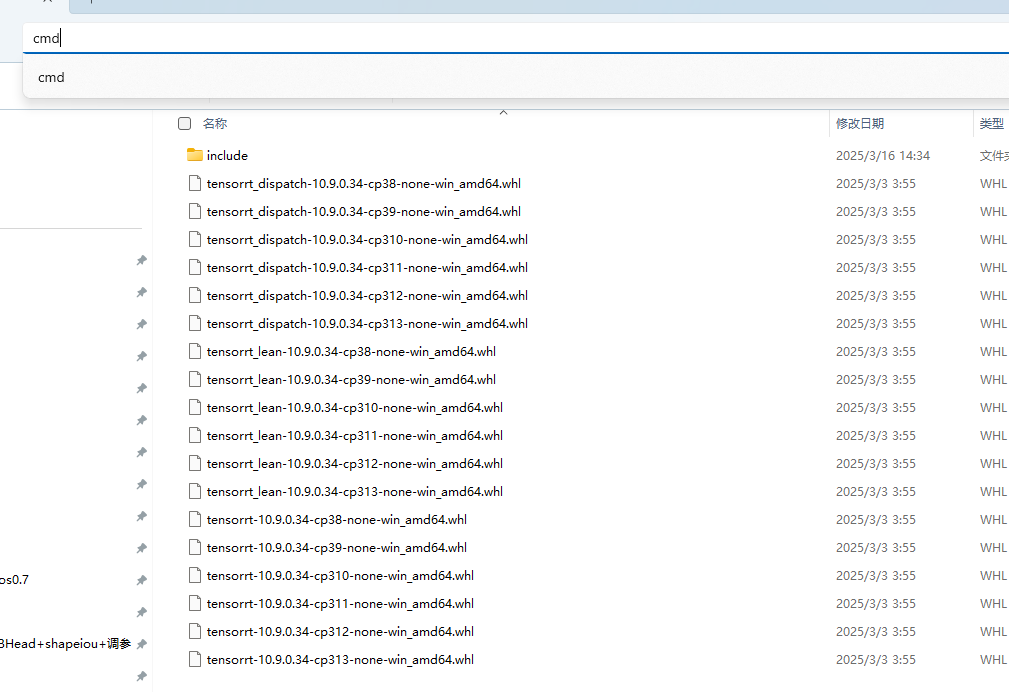The height and width of the screenshot is (692, 1009).
Task: Click tensorrt-10.9.0.34-cp38 file icon
Action: click(194, 519)
